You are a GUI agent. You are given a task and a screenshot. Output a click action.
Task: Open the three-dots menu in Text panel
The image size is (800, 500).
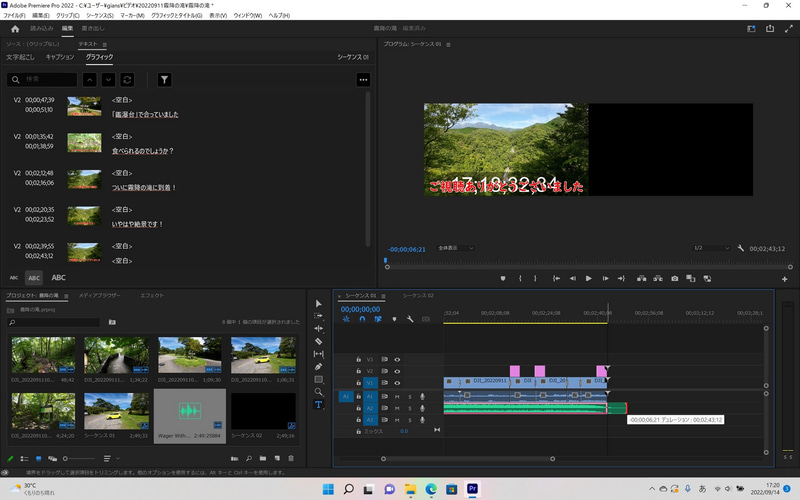point(363,79)
